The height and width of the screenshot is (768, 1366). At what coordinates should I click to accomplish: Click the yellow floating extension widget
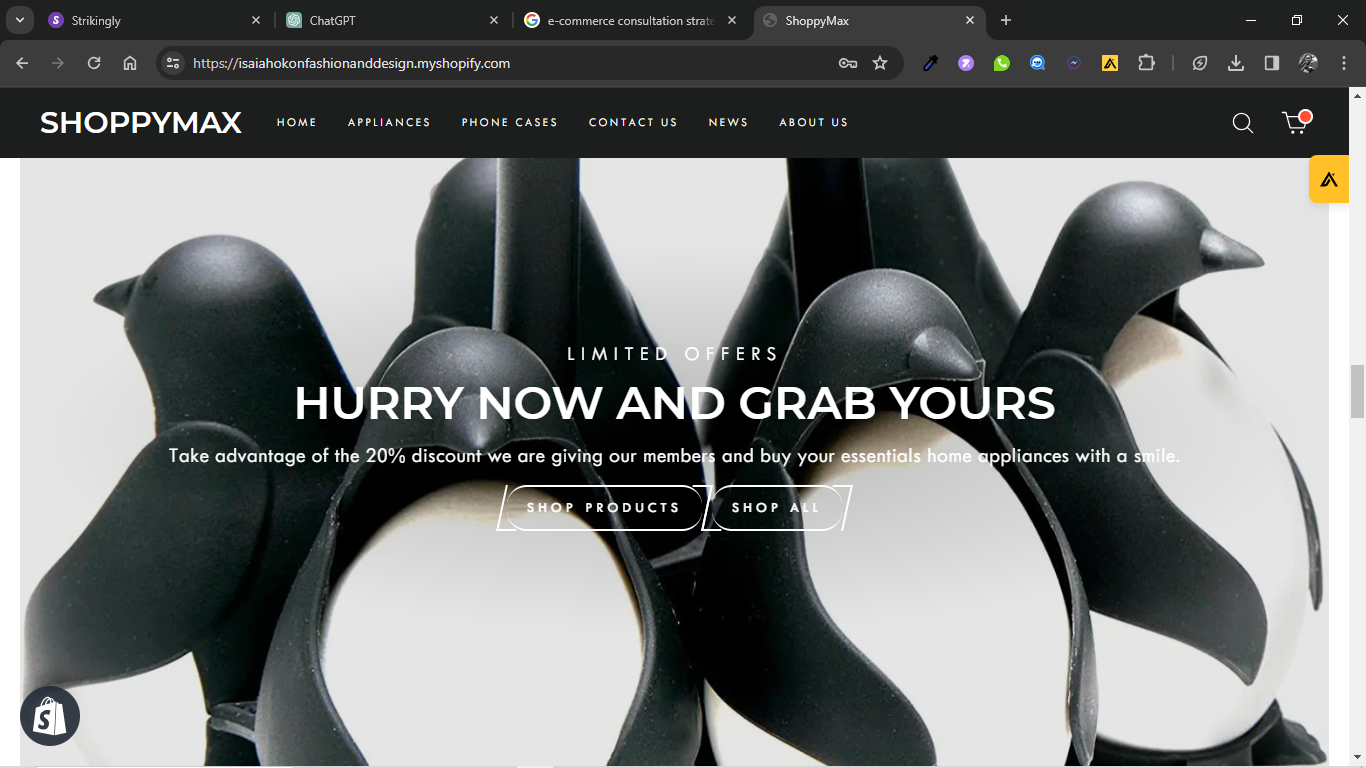click(x=1329, y=180)
